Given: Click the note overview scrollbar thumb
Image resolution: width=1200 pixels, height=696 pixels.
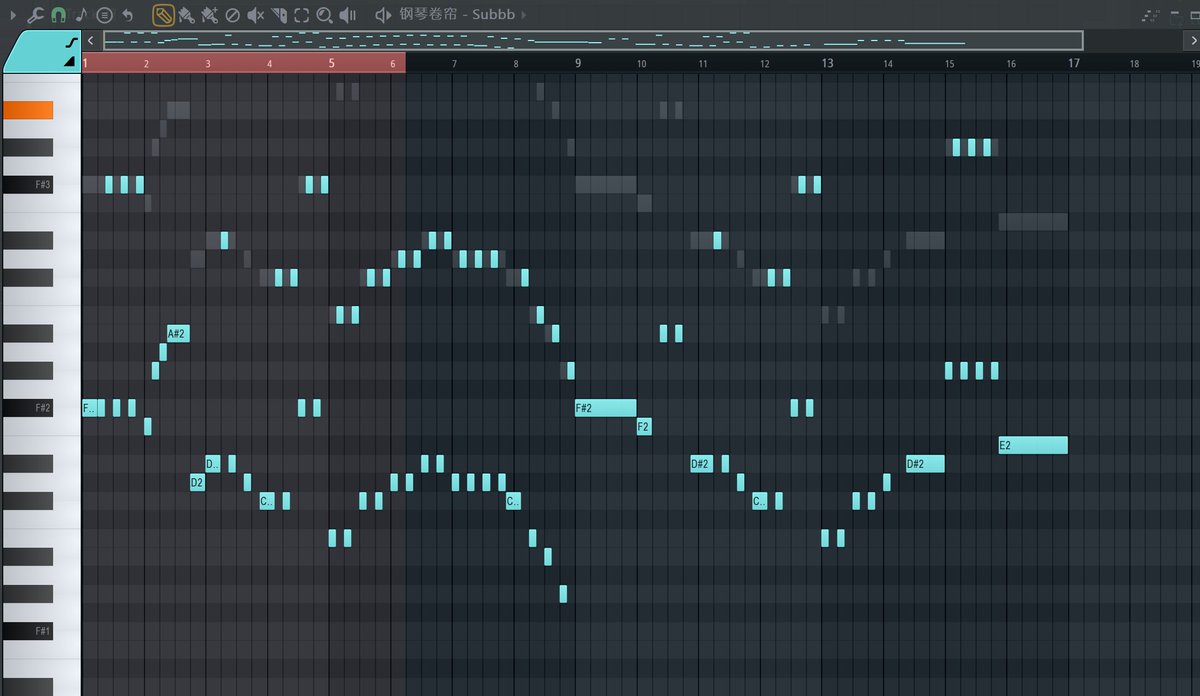Looking at the screenshot, I should coord(593,40).
